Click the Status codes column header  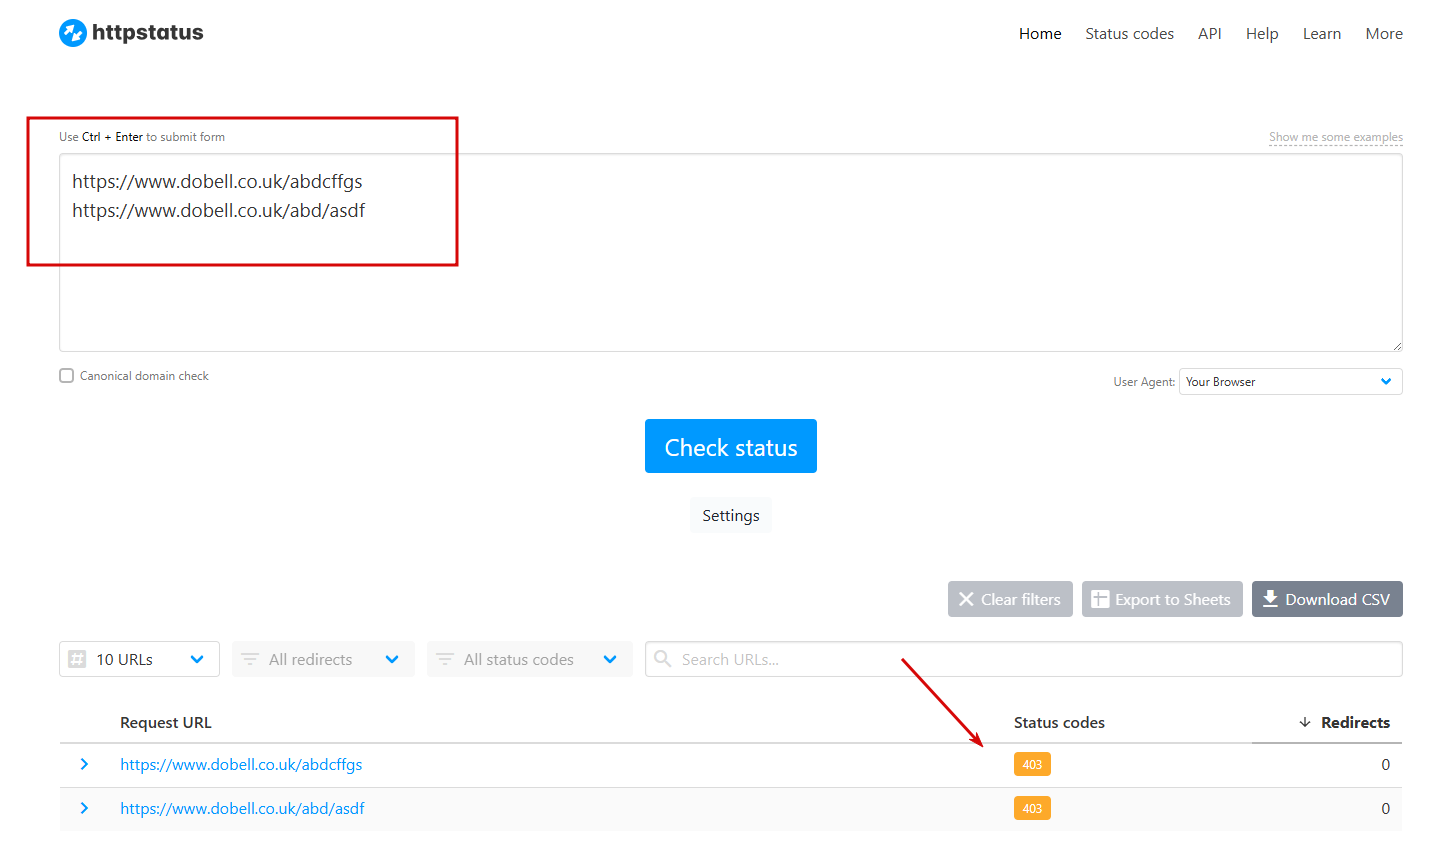coord(1059,723)
